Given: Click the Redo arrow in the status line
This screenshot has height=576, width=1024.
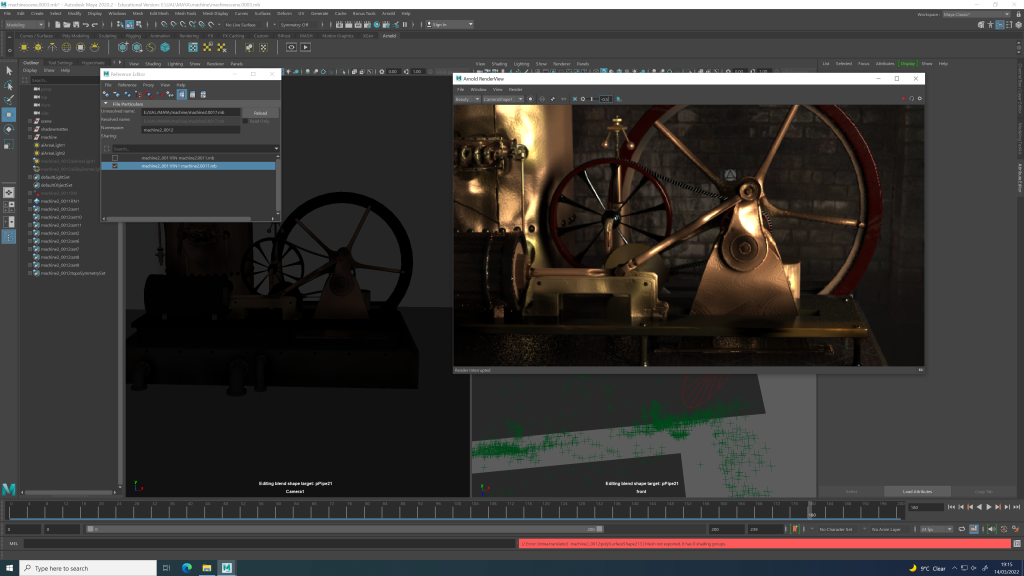Looking at the screenshot, I should tap(95, 25).
